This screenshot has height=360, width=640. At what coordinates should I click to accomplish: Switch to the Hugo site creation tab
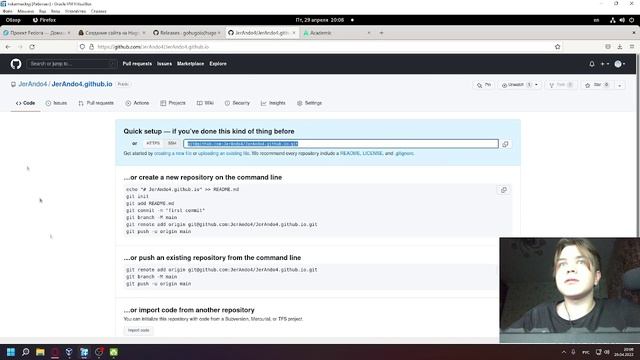tap(111, 33)
